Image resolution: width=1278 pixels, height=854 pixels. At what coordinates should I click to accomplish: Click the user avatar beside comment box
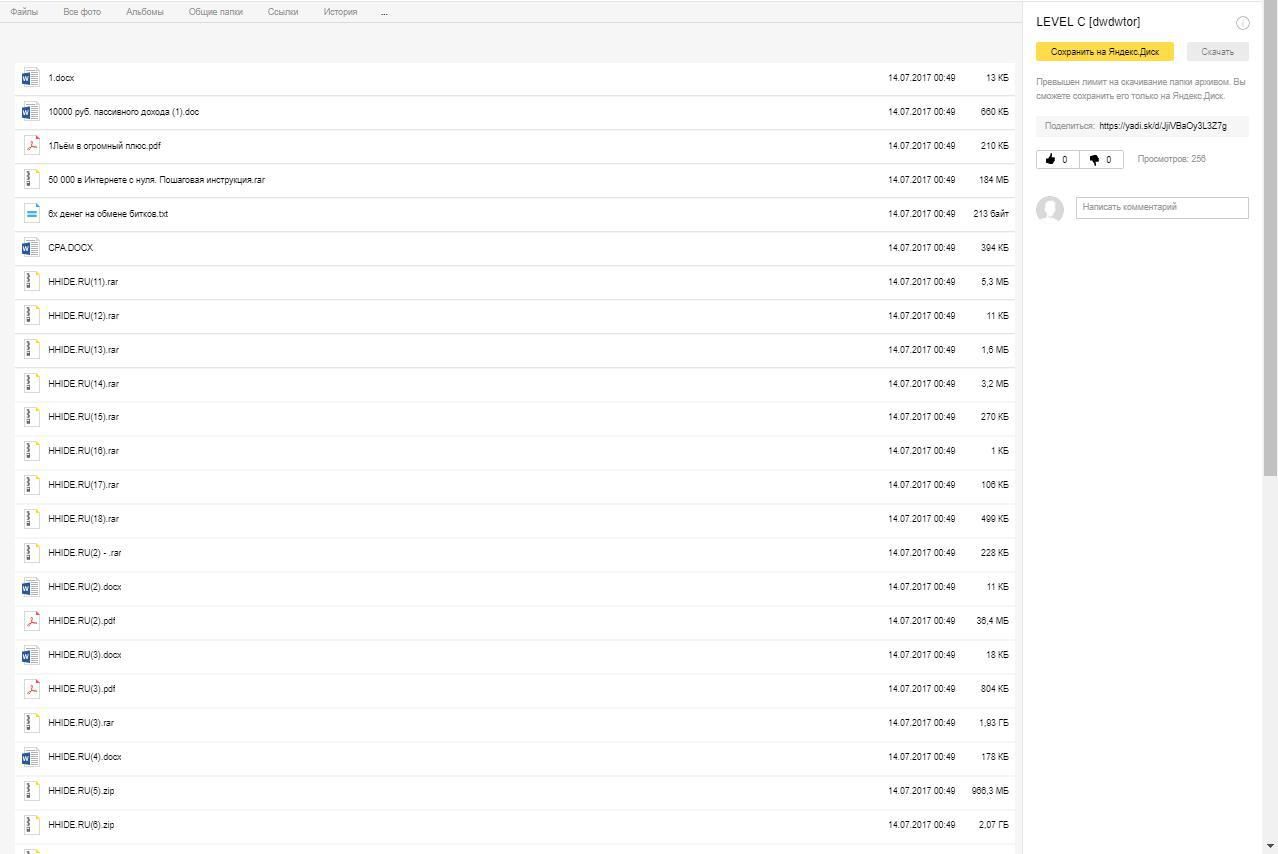click(x=1049, y=209)
